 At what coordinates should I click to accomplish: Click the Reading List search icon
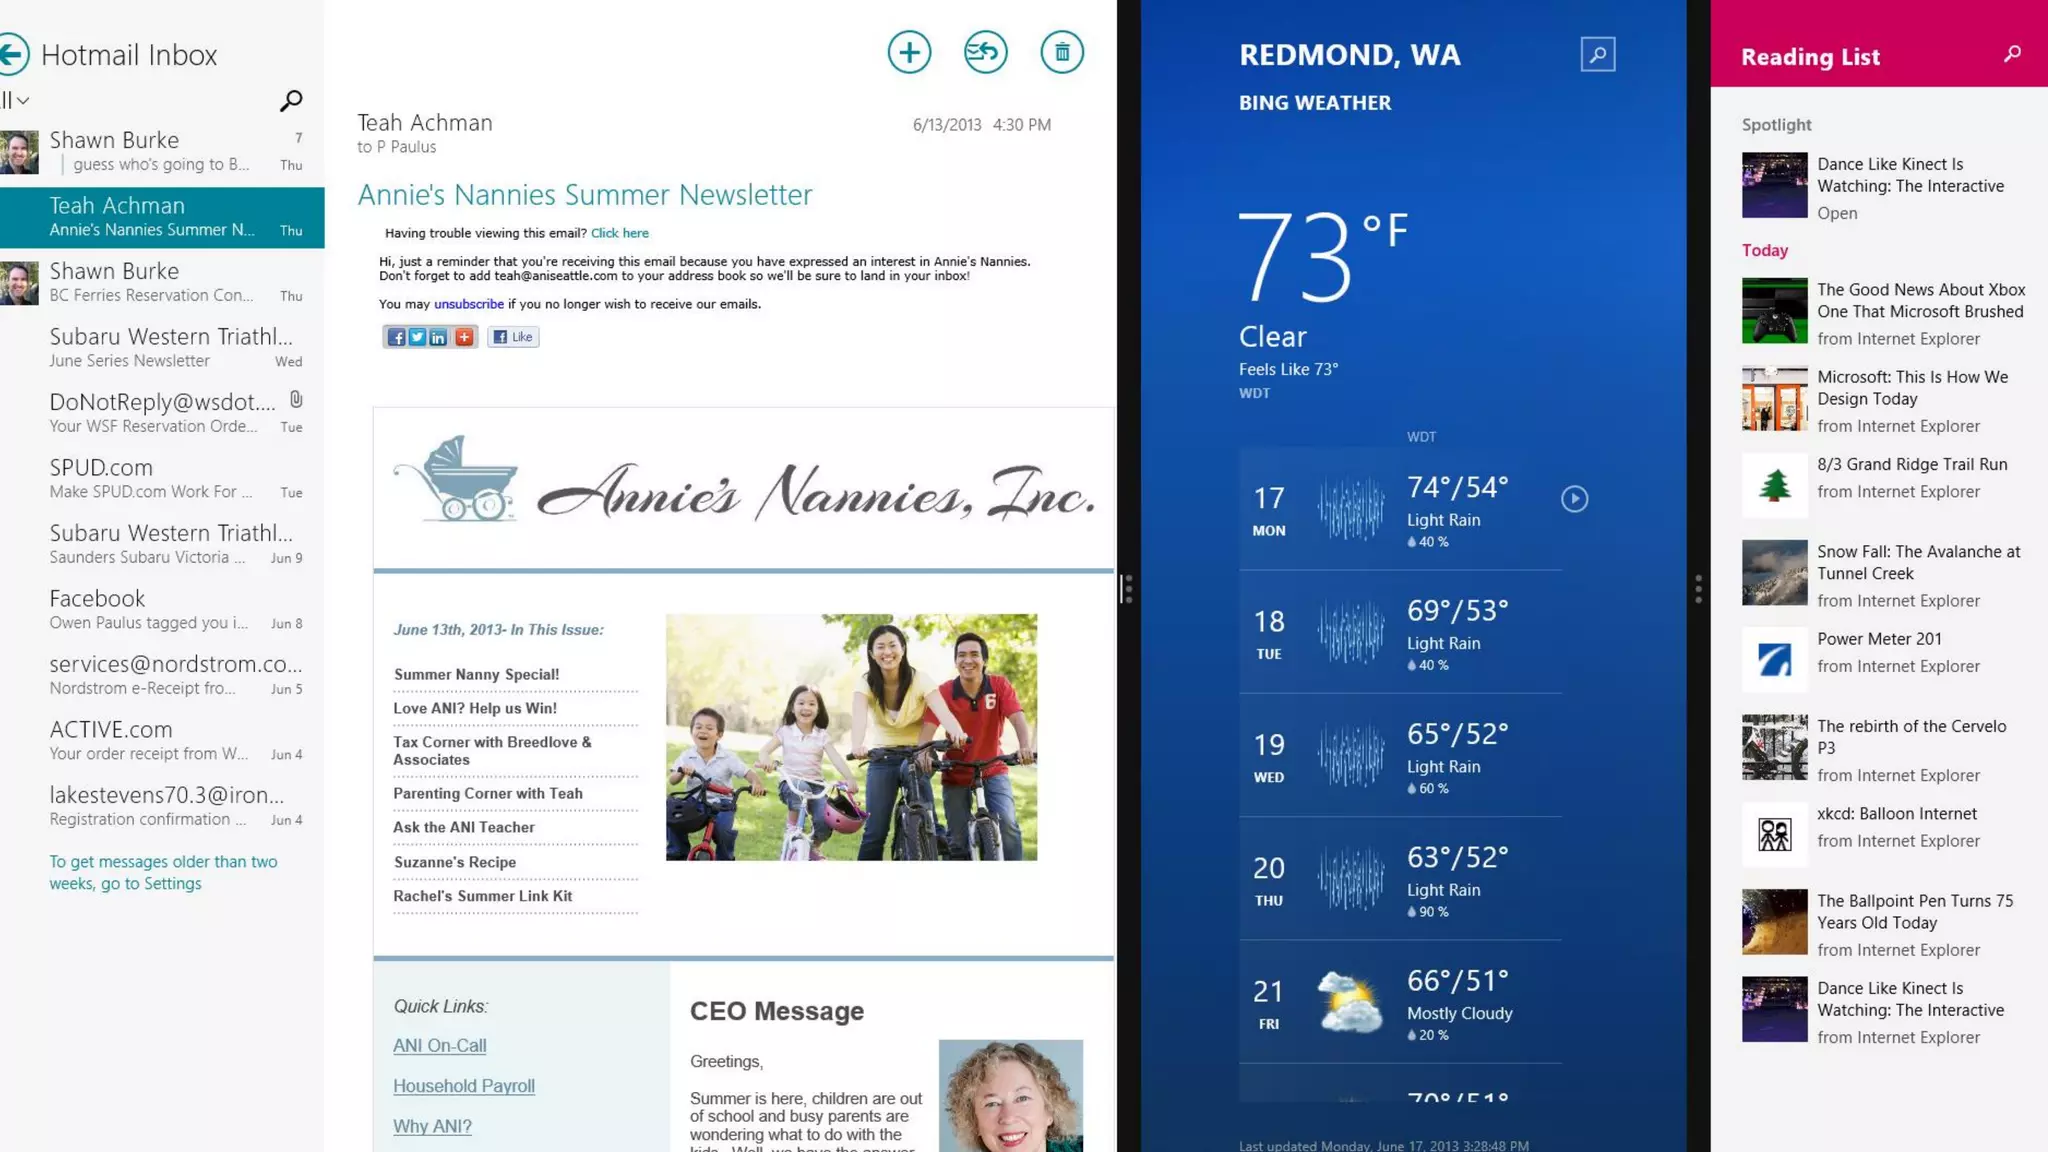(2012, 54)
